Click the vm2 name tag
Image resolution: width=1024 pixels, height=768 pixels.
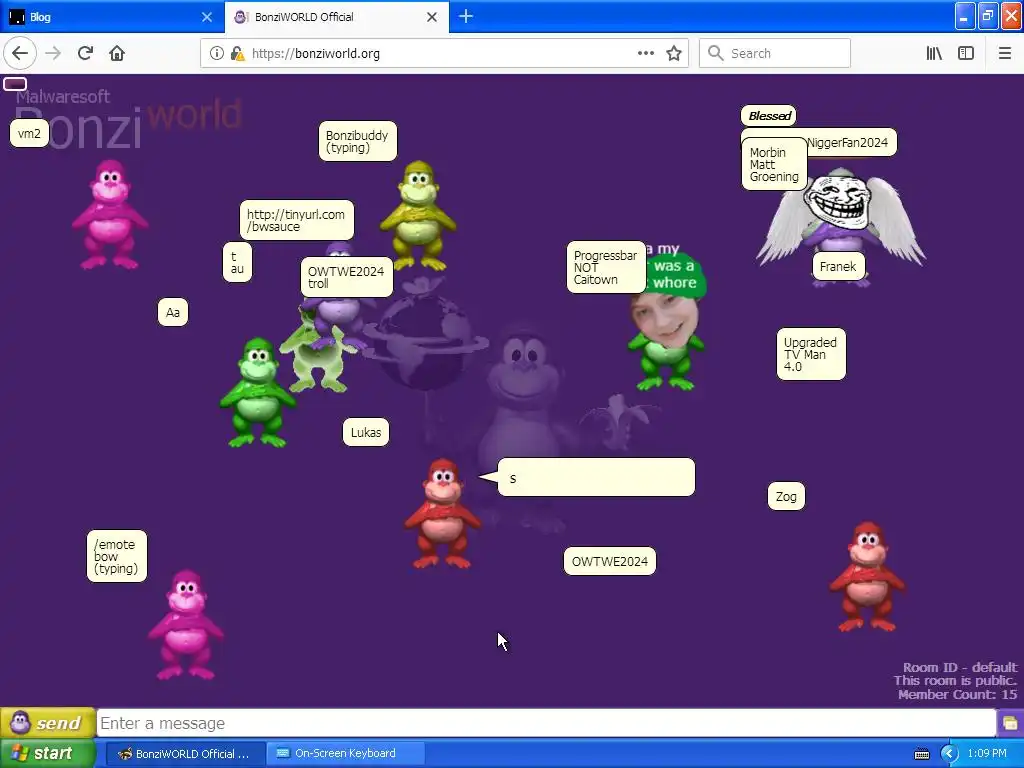point(29,133)
